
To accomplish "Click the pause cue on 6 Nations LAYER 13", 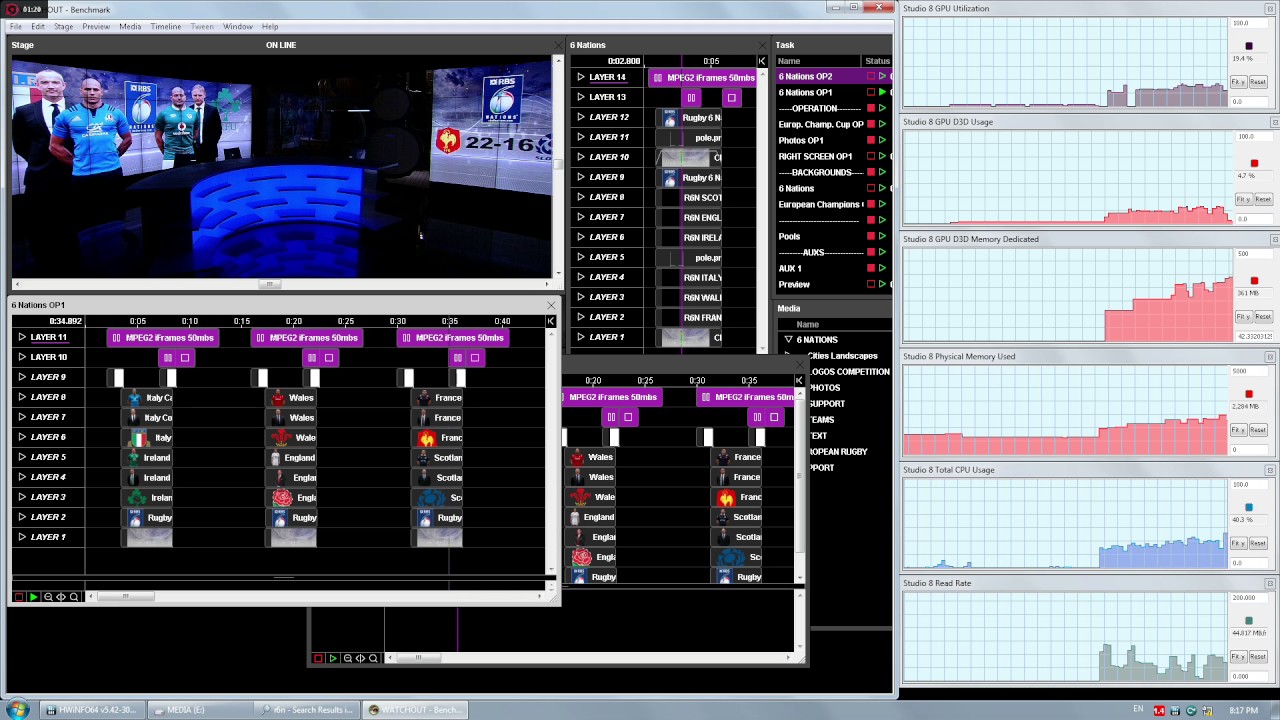I will click(691, 98).
